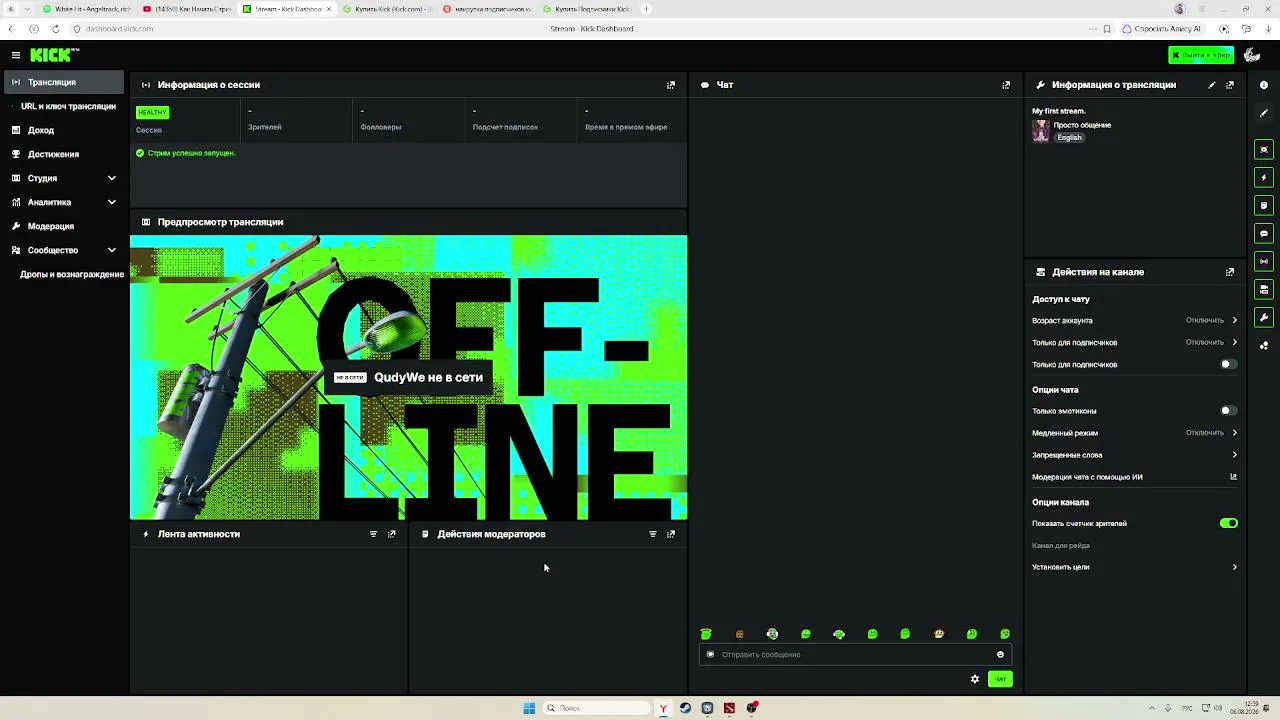Toggle the session info broadcast widget in sidebar
The width and height of the screenshot is (1280, 720).
[x=1264, y=262]
